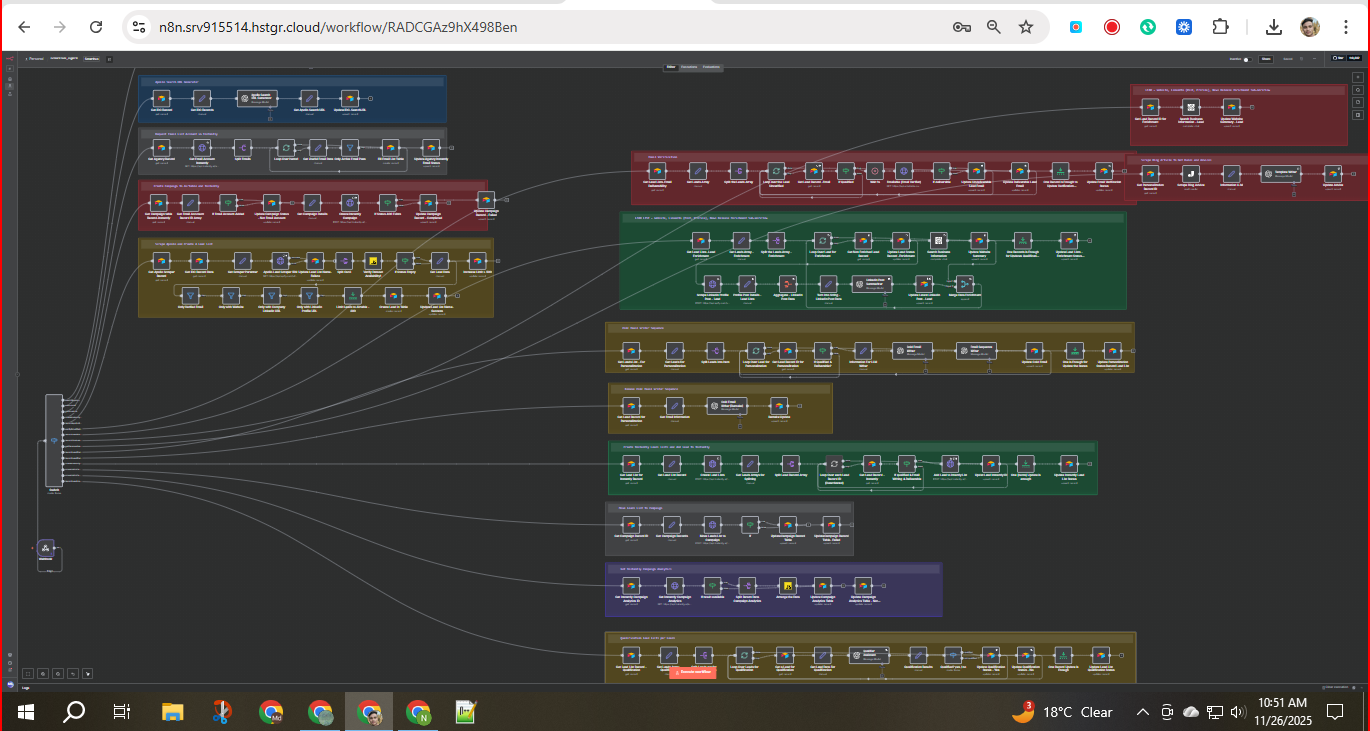Screen dimensions: 1370x731
Task: Open the Chrome profile avatar
Action: pos(1310,27)
